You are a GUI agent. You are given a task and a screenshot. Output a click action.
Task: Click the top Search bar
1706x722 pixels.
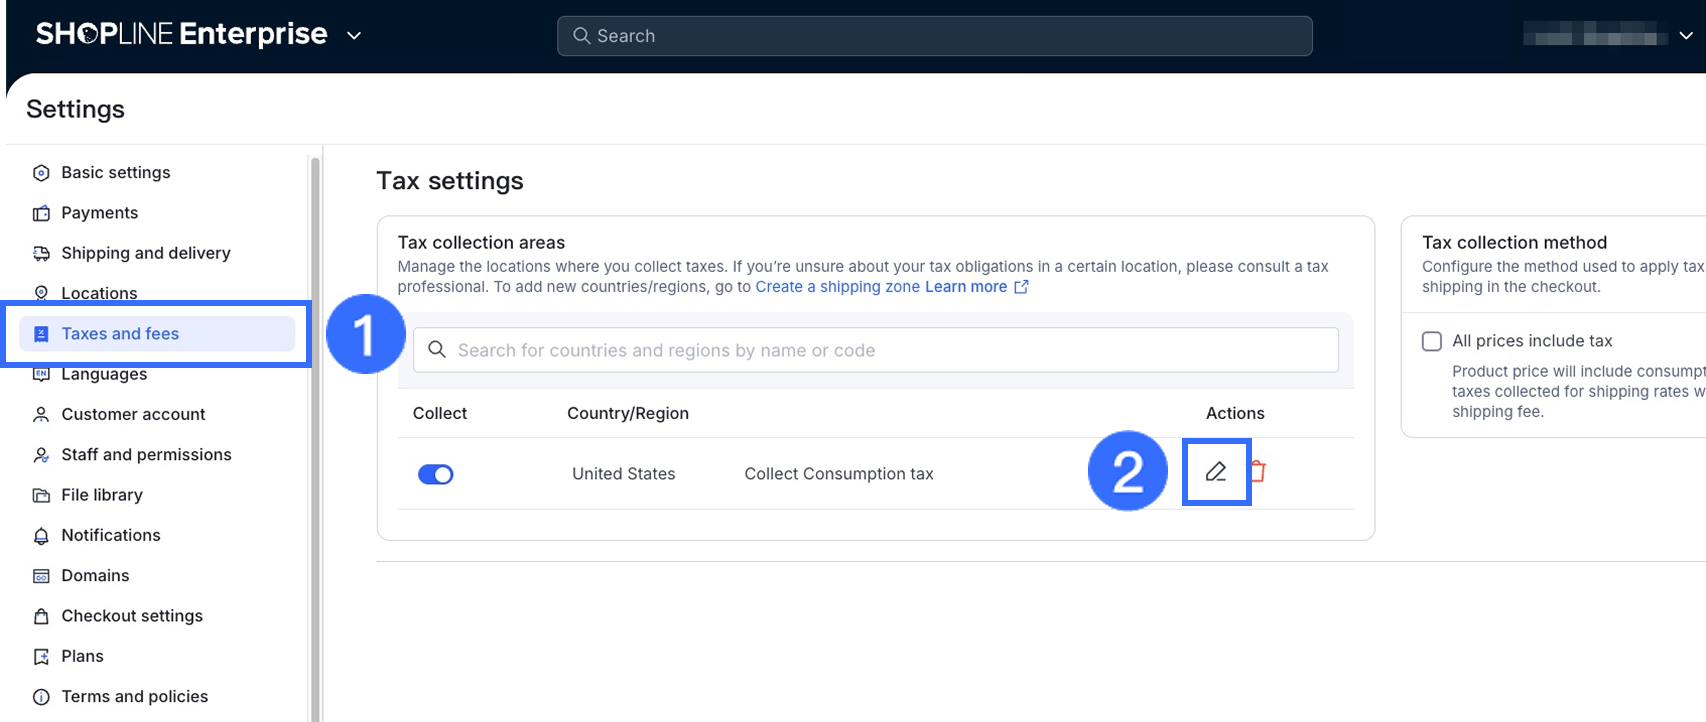point(934,36)
